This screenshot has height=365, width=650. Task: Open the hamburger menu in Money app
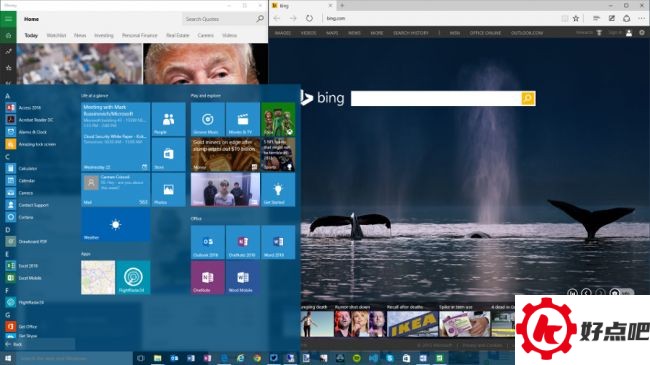point(8,19)
